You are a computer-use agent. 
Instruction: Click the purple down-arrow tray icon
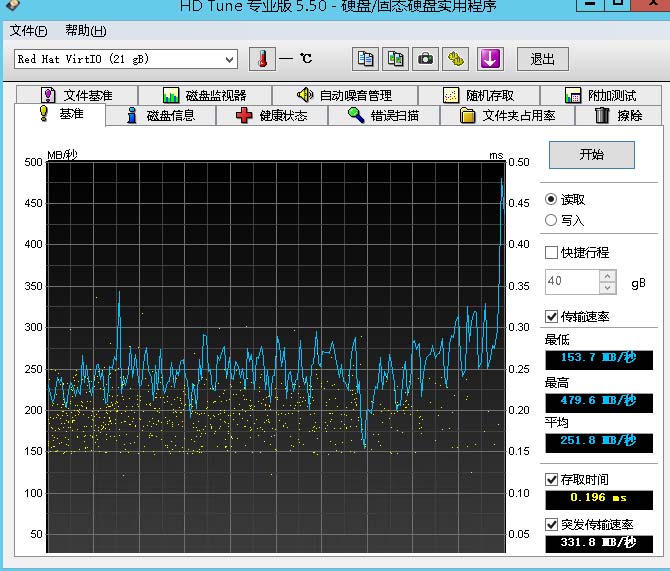tap(490, 59)
